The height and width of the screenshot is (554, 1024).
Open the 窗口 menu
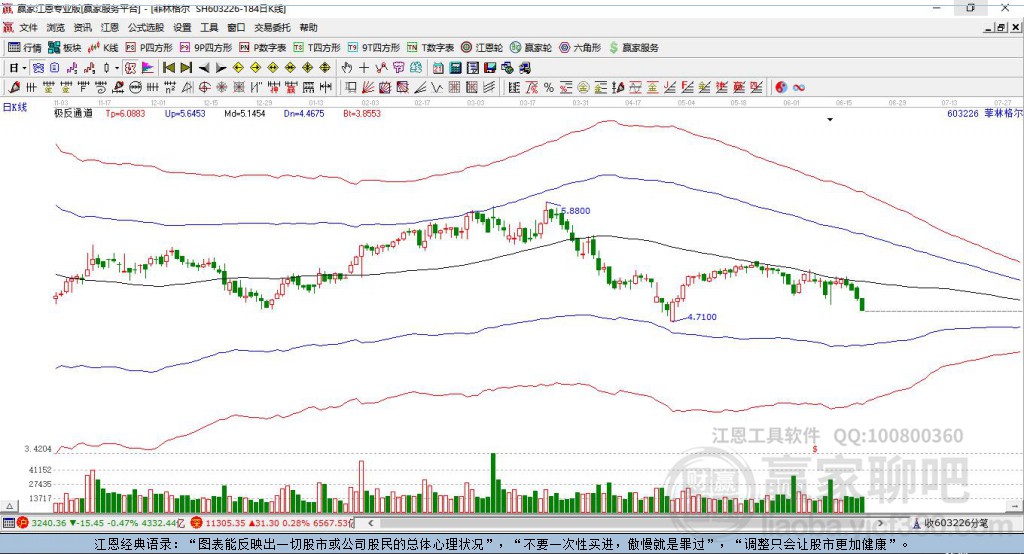click(x=236, y=27)
